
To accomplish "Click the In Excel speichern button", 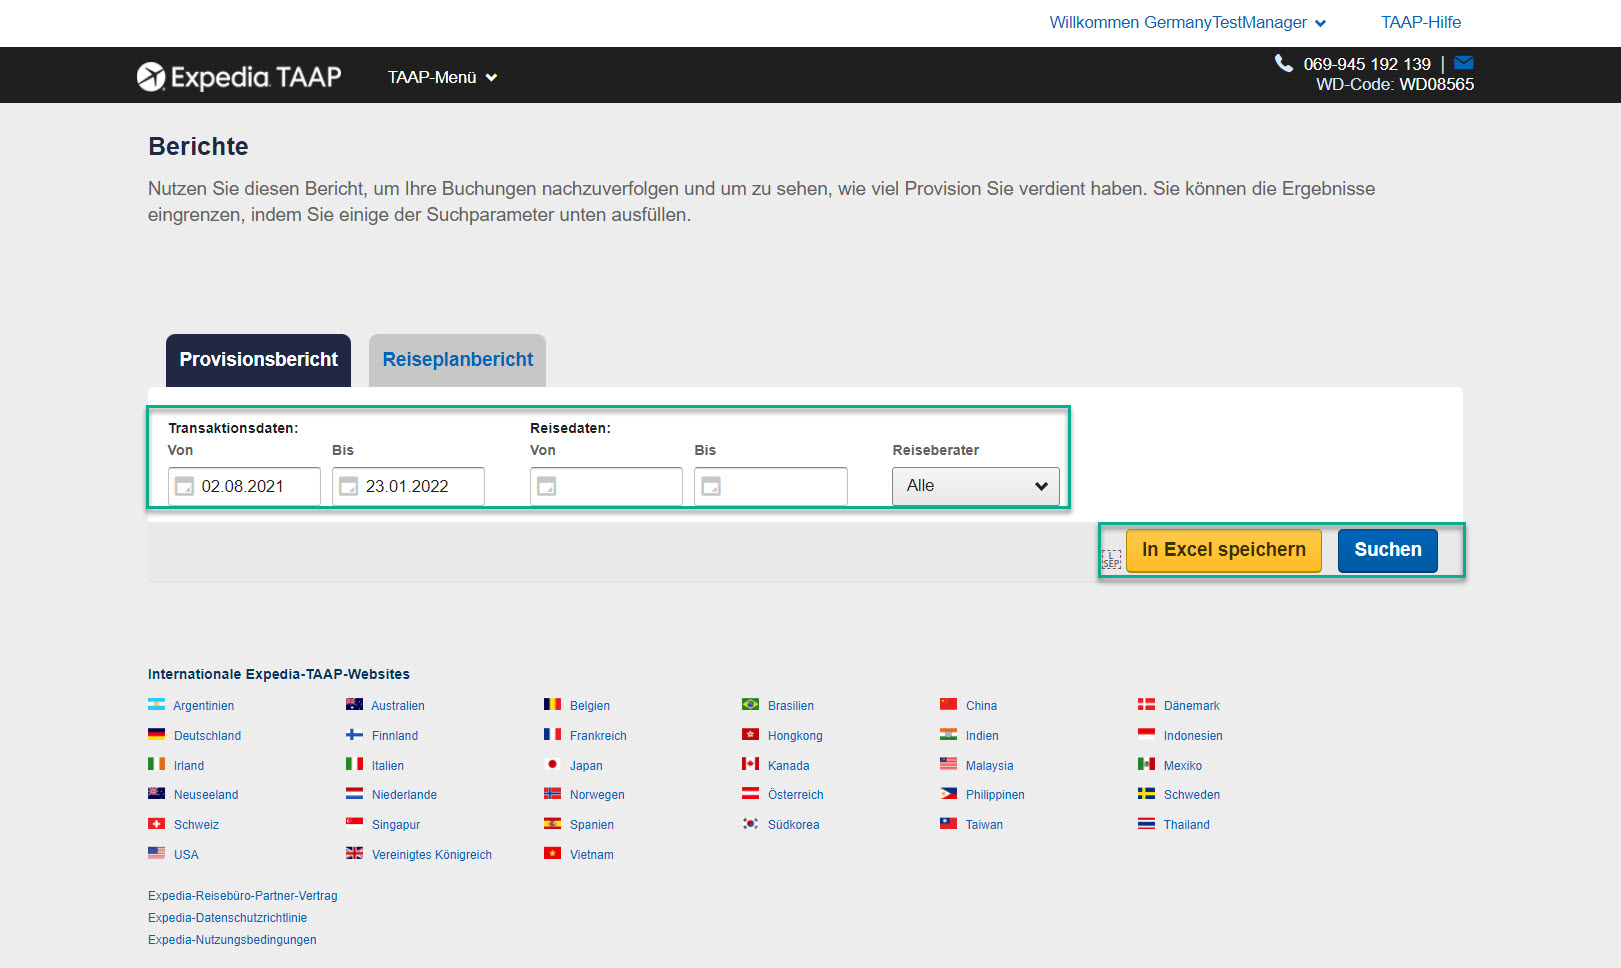I will (1224, 550).
